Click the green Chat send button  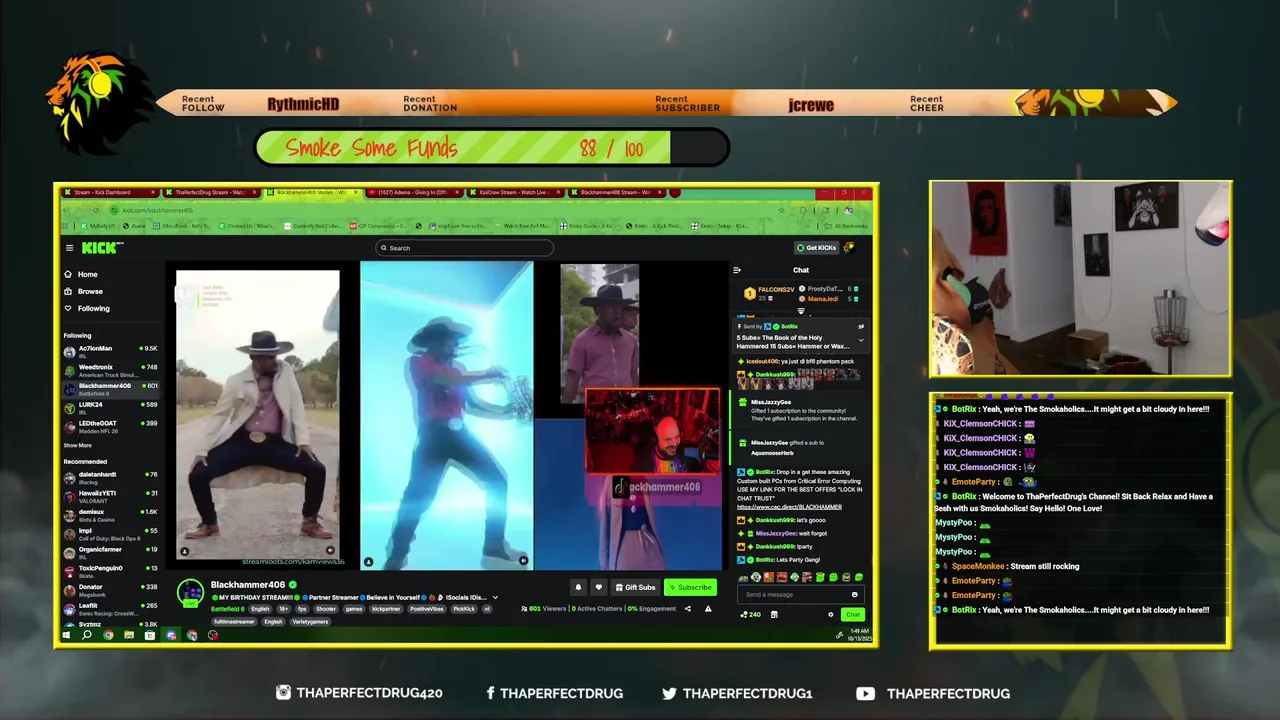(x=852, y=614)
